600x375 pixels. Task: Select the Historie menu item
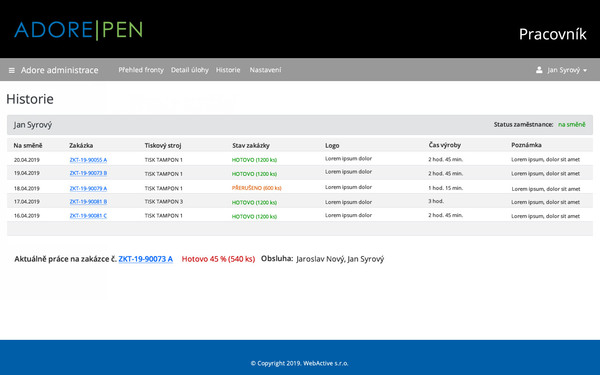click(228, 70)
